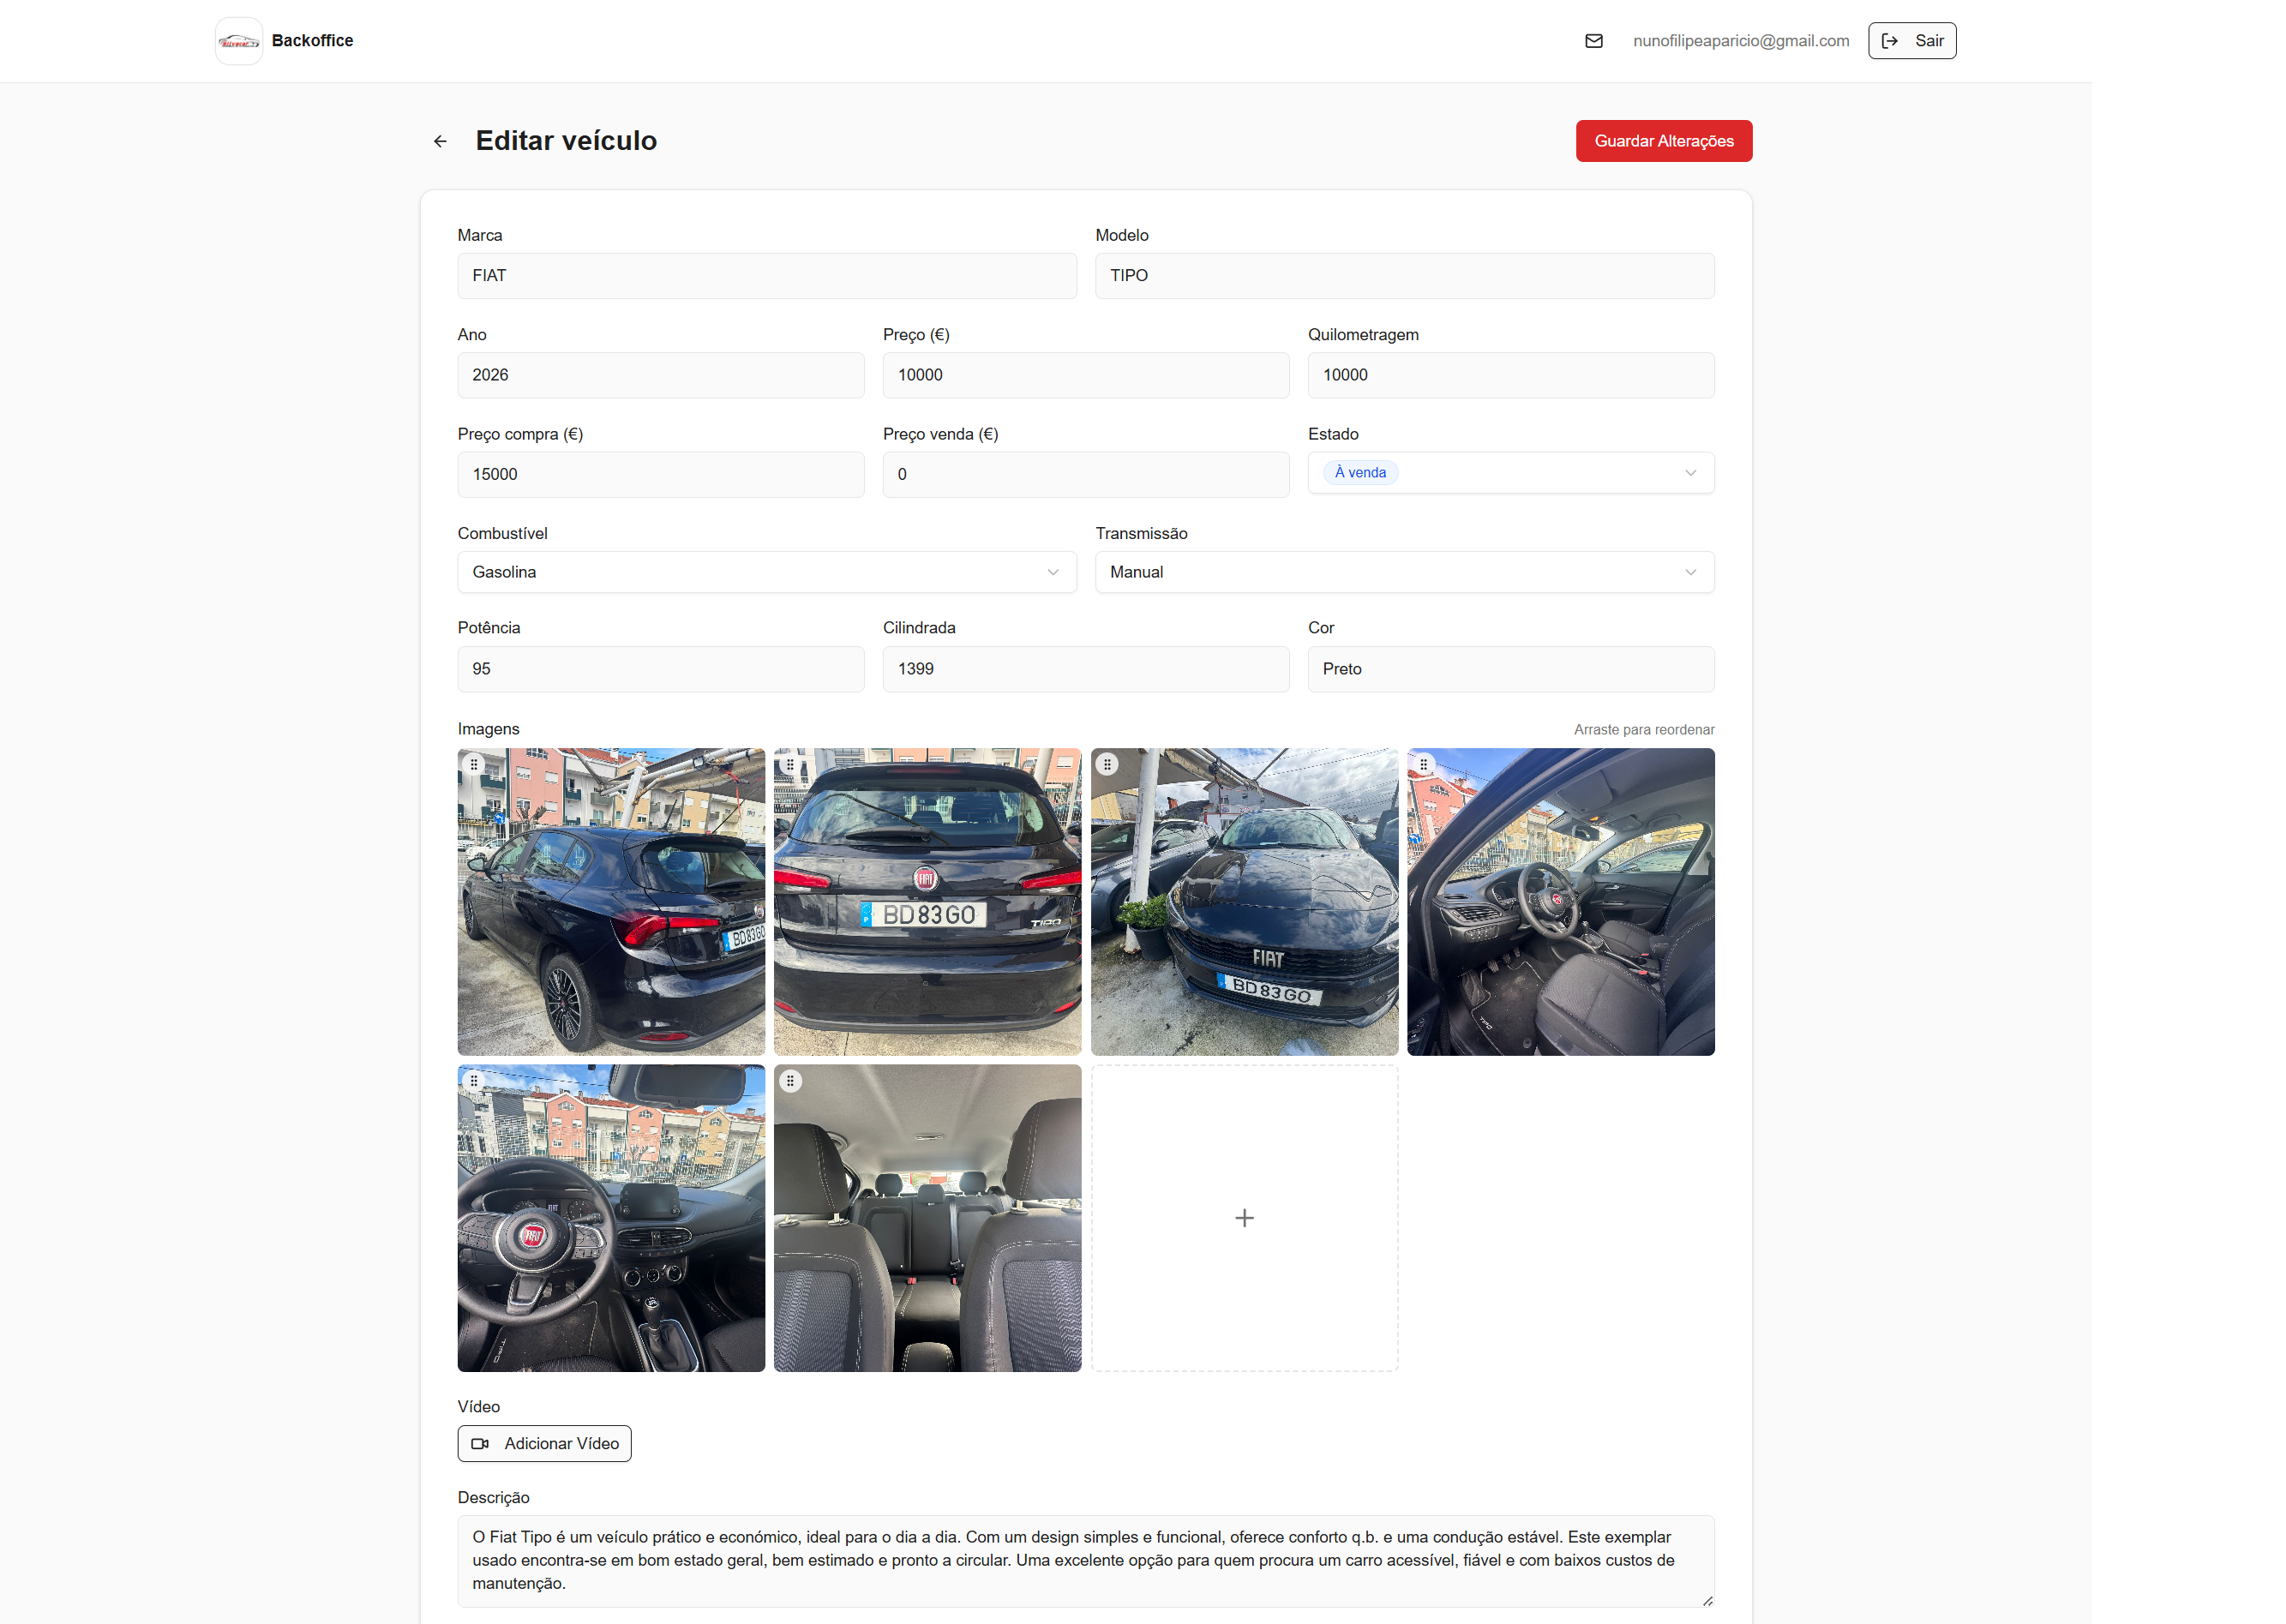Click the Cor field containing Preto
The height and width of the screenshot is (1624, 2286).
pos(1510,669)
